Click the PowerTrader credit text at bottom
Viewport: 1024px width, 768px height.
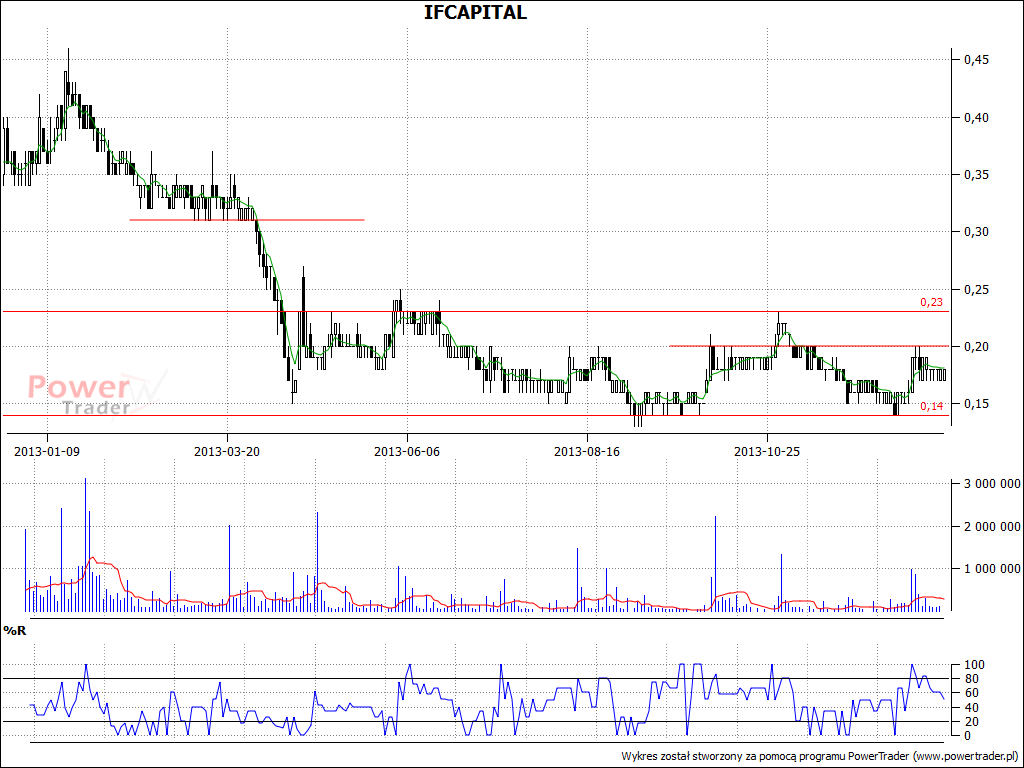point(820,756)
